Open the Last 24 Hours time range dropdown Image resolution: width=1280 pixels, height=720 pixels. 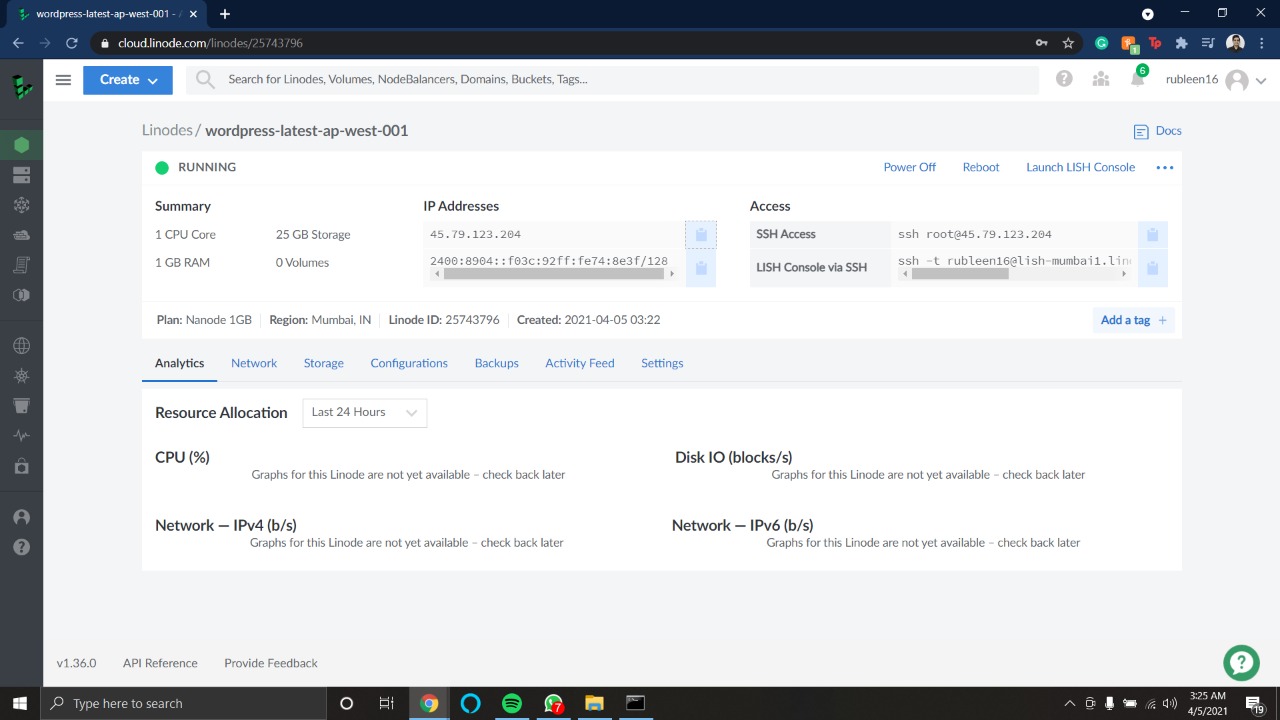[x=365, y=412]
